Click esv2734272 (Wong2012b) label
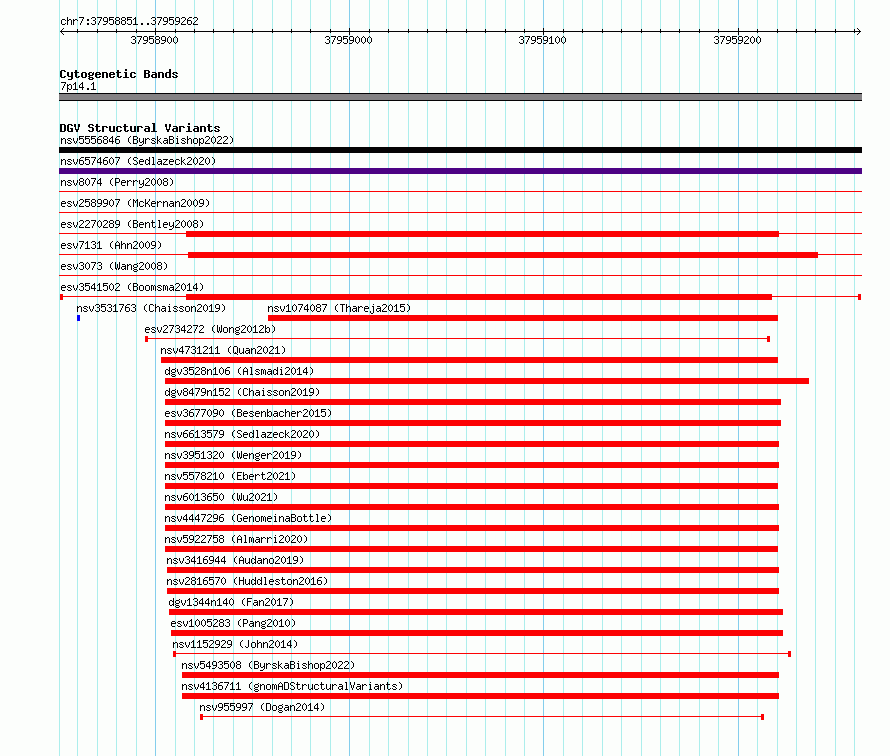 210,329
